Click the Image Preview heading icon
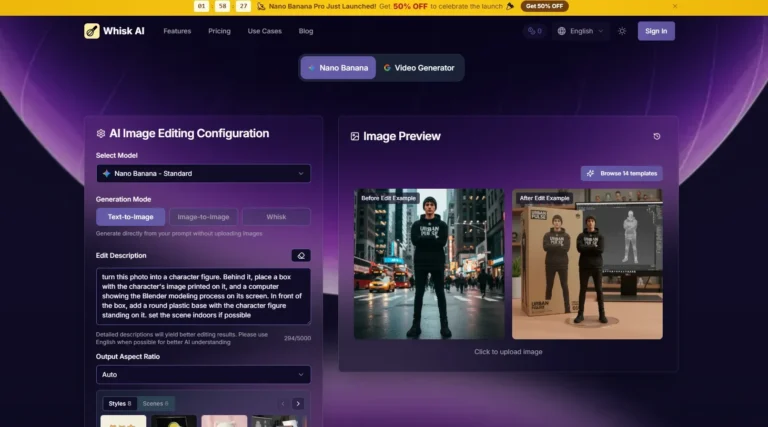Screen dimensions: 768x427 click(355, 136)
